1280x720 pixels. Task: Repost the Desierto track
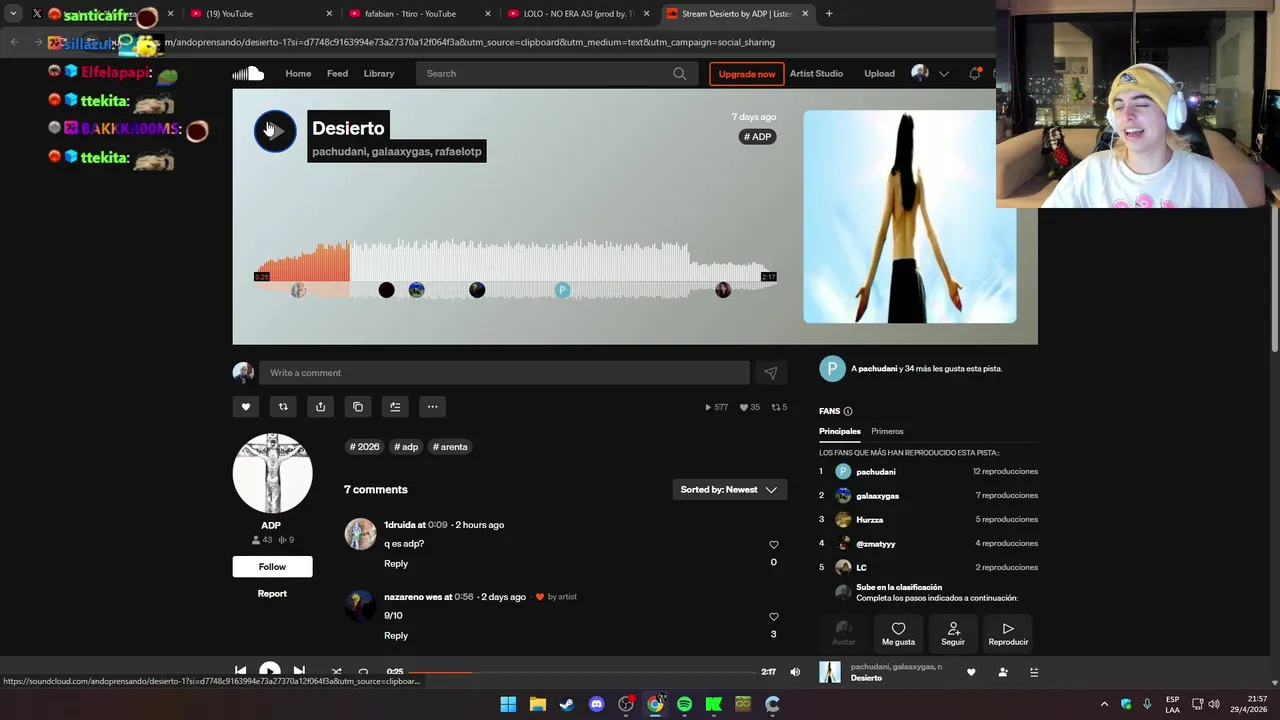(x=283, y=407)
